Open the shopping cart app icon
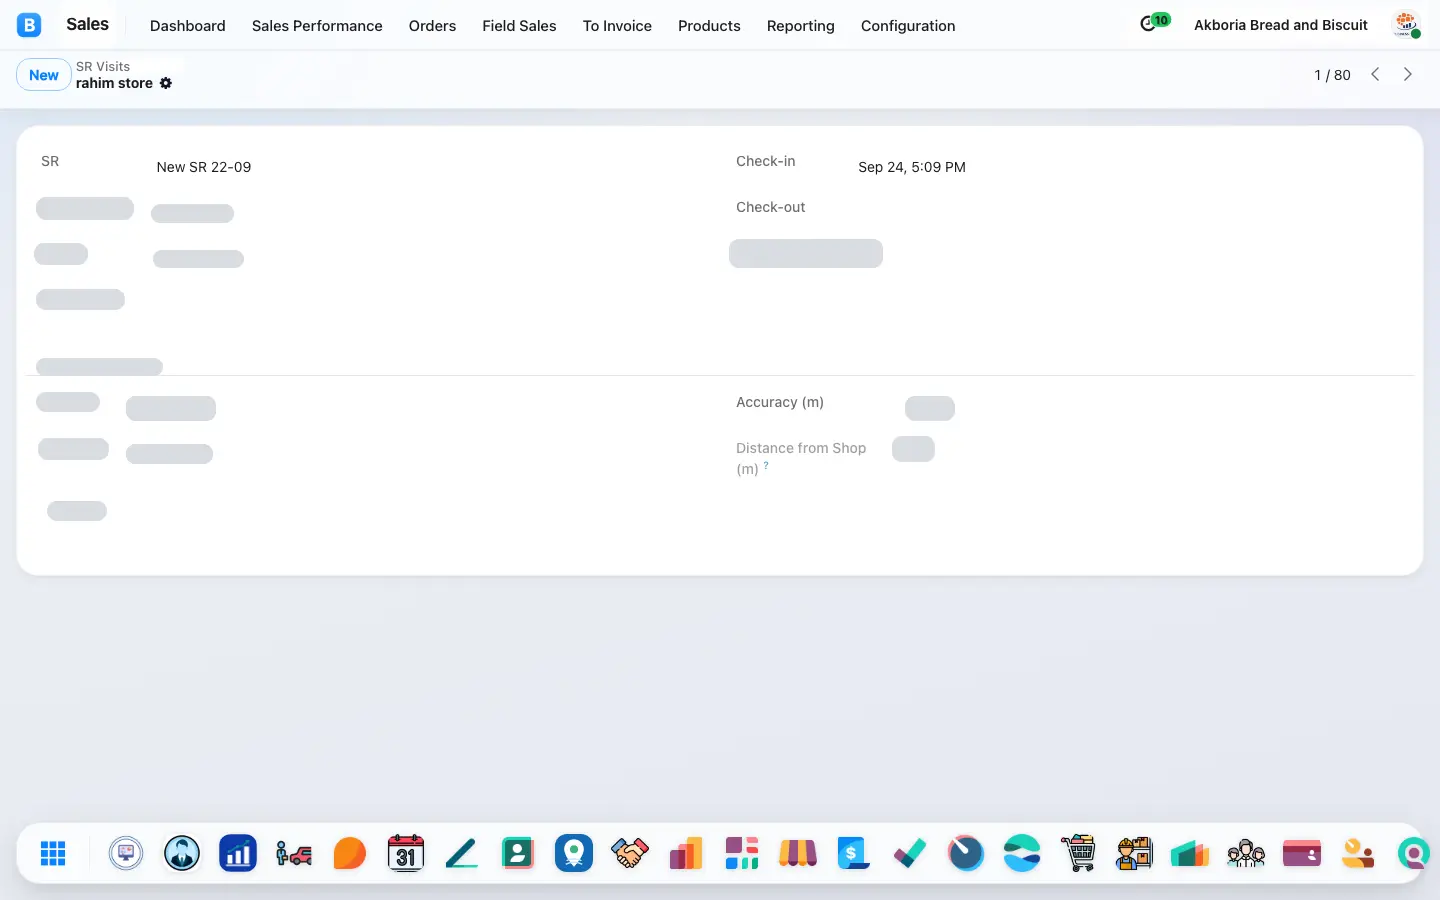The height and width of the screenshot is (900, 1440). (1078, 853)
